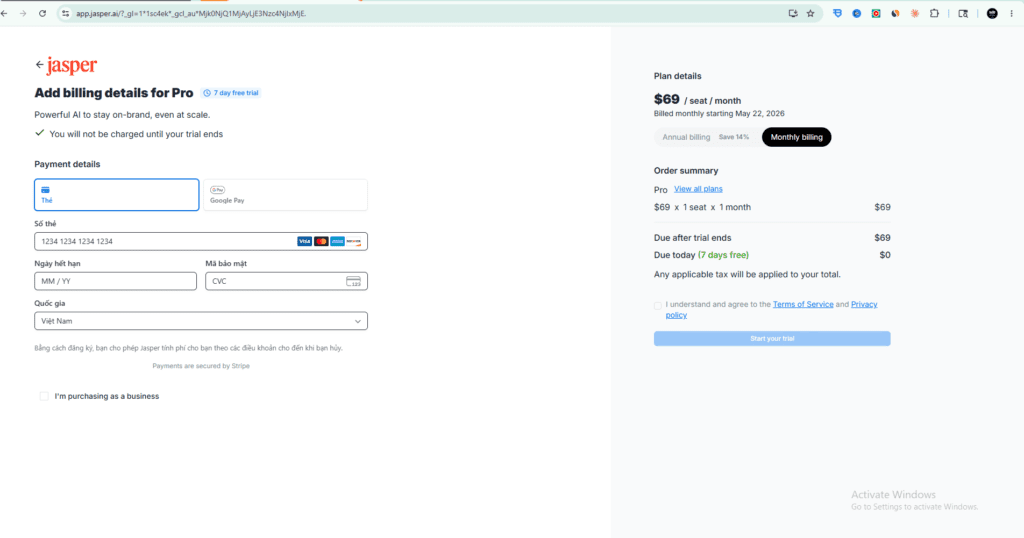Open site information icon in address bar
This screenshot has width=1024, height=538.
point(65,13)
